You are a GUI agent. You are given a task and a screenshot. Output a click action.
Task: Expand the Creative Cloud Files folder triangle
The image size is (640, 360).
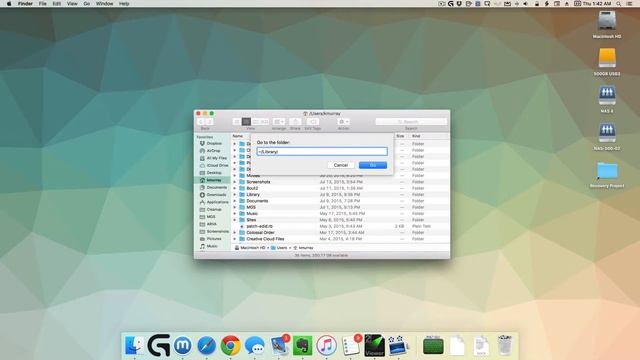pyautogui.click(x=235, y=239)
